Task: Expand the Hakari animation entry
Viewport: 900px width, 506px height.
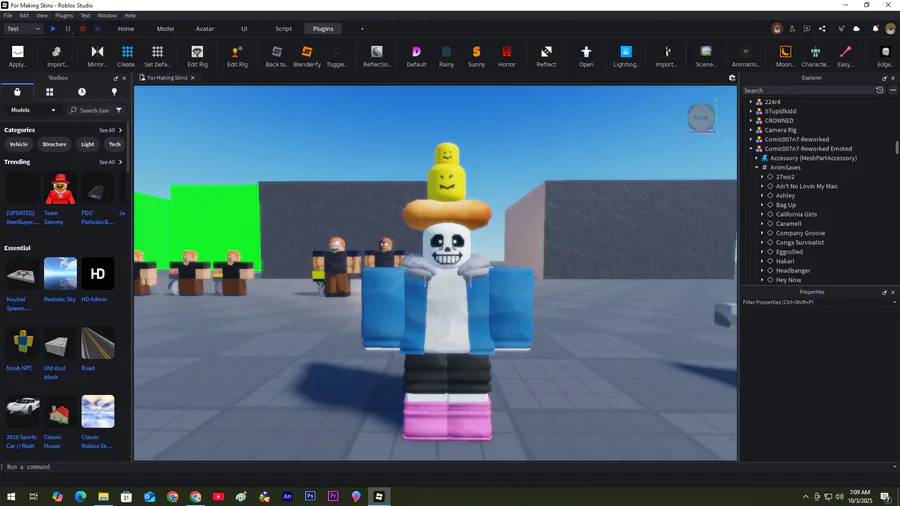Action: (x=762, y=261)
